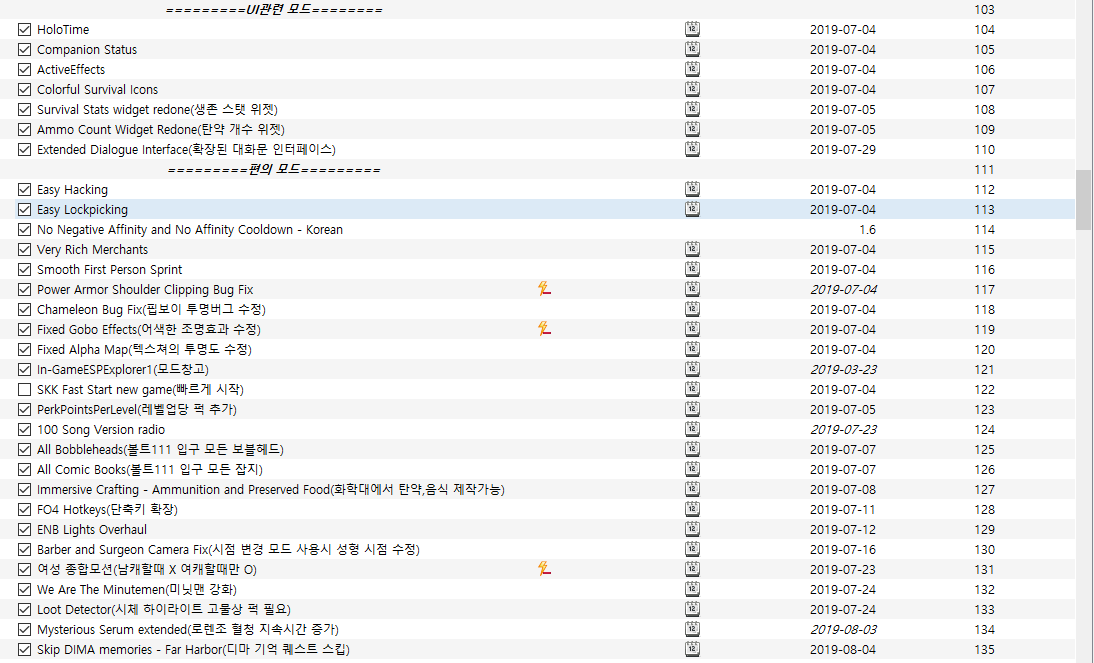Viewport: 1094px width, 663px height.
Task: Select Immersive Crafting - Ammunition mod name
Action: pos(271,489)
